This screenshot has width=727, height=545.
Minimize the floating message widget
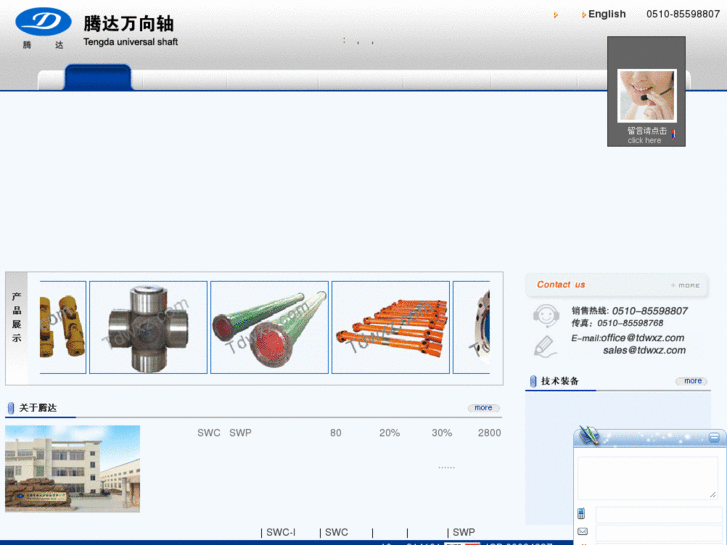714,437
